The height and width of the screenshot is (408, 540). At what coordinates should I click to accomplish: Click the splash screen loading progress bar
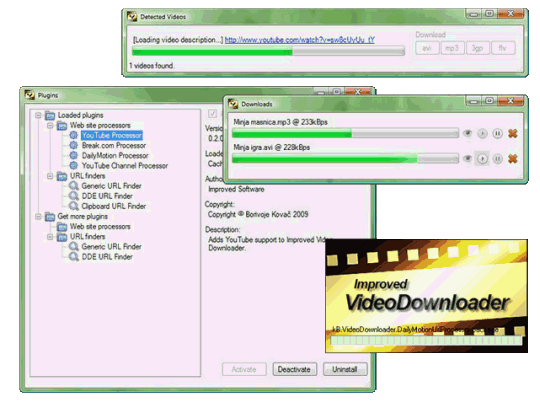pyautogui.click(x=426, y=340)
